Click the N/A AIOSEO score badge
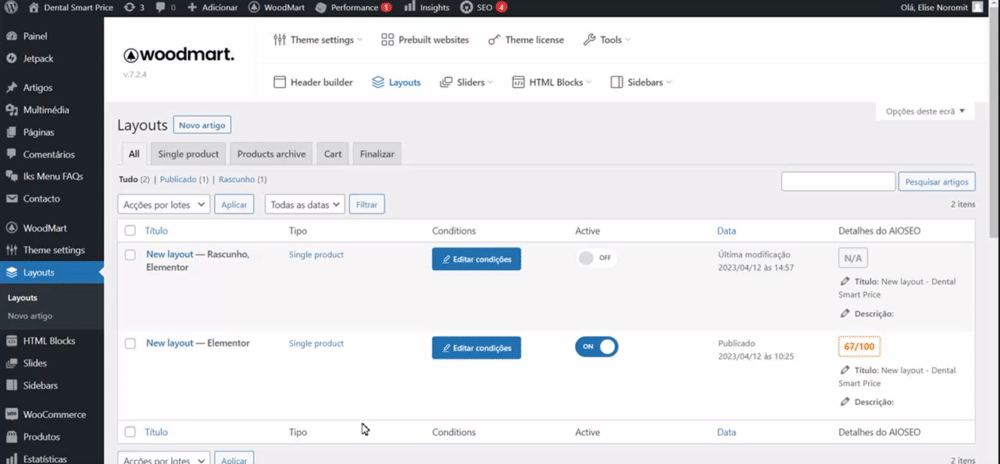Image resolution: width=1000 pixels, height=464 pixels. (853, 258)
